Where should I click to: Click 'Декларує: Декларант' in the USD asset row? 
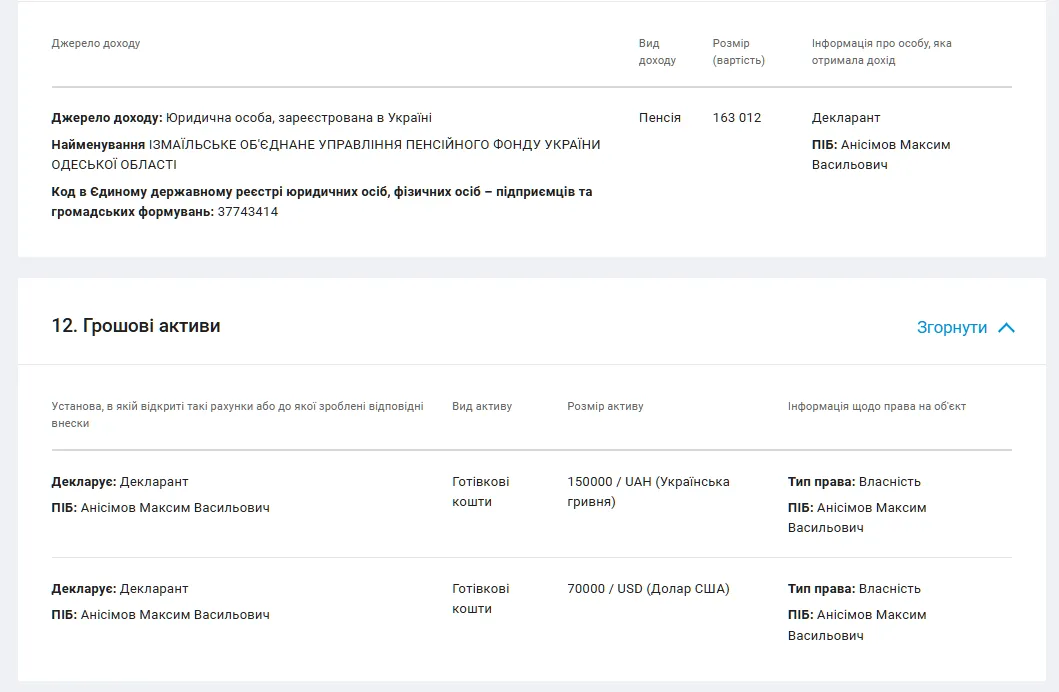tap(120, 589)
